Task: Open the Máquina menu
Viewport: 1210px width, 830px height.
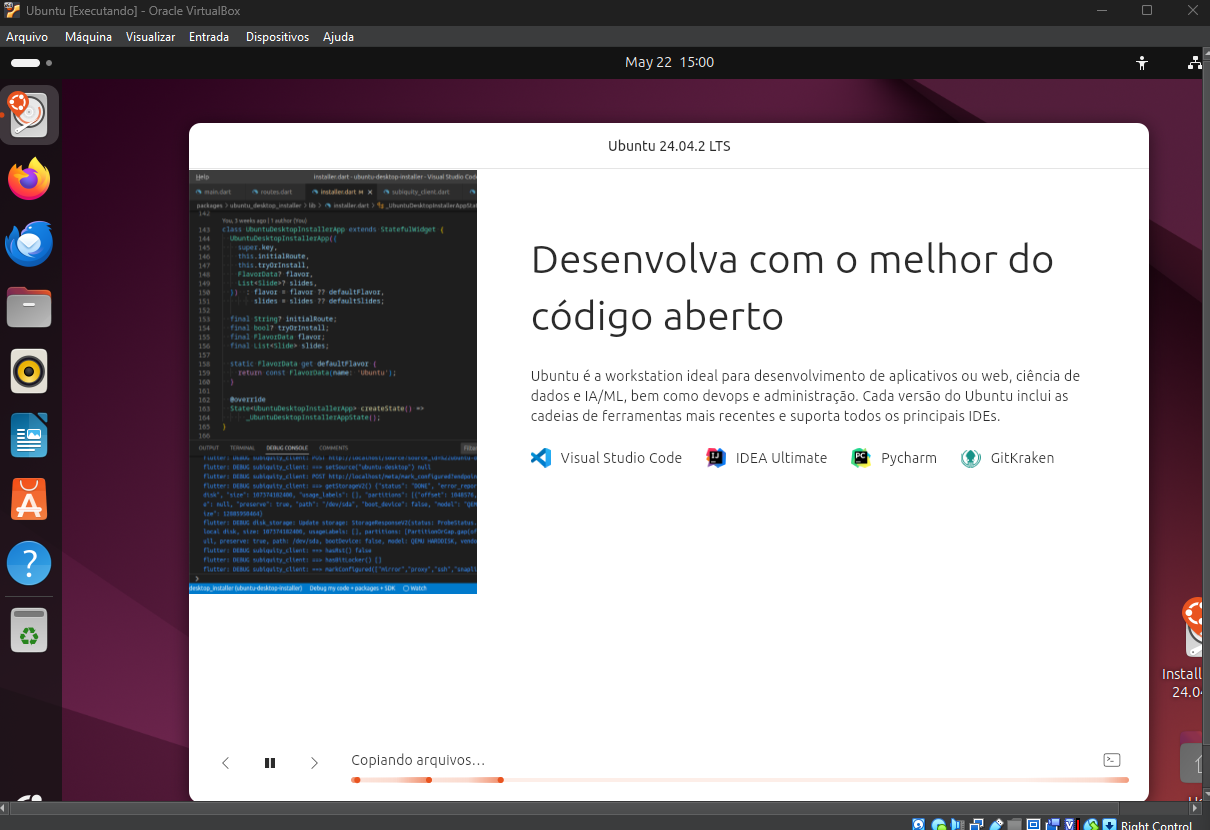Action: [88, 37]
